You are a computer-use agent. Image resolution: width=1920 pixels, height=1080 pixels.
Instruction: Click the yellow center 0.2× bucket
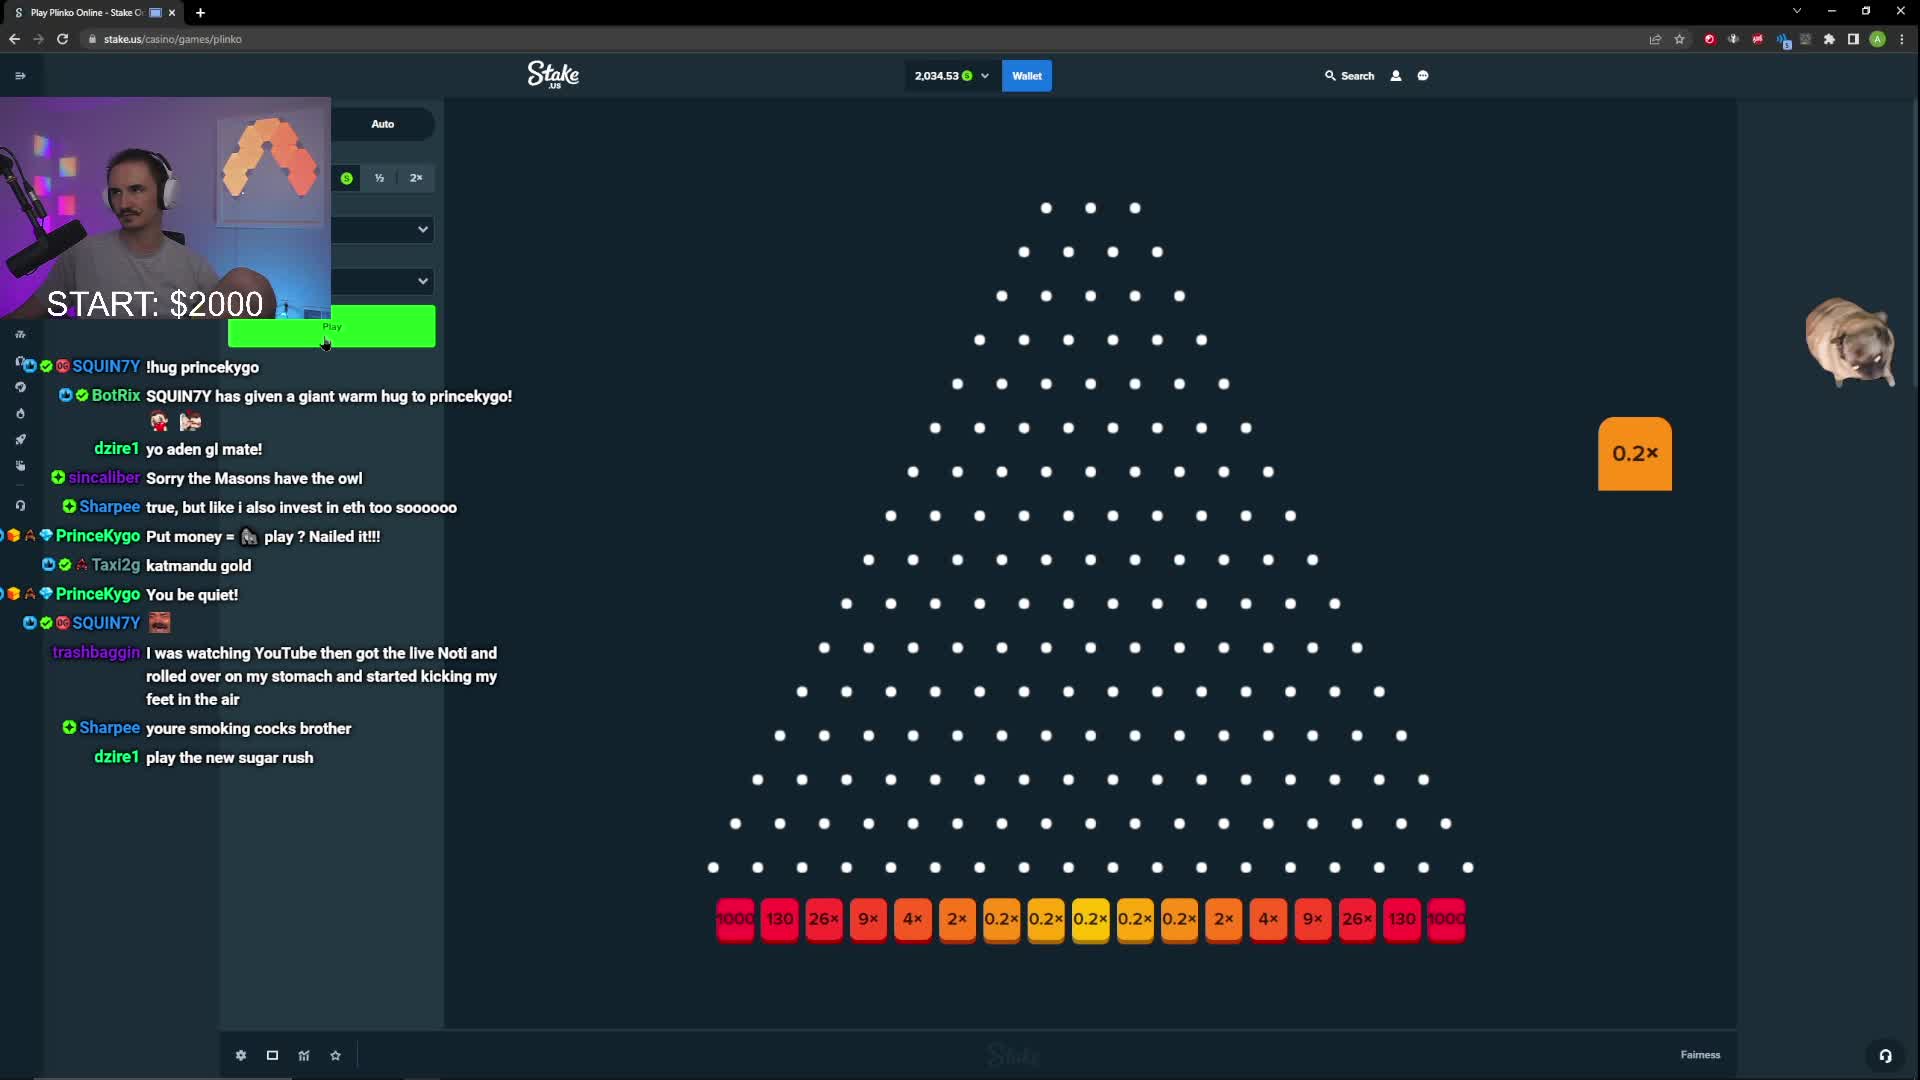point(1090,919)
